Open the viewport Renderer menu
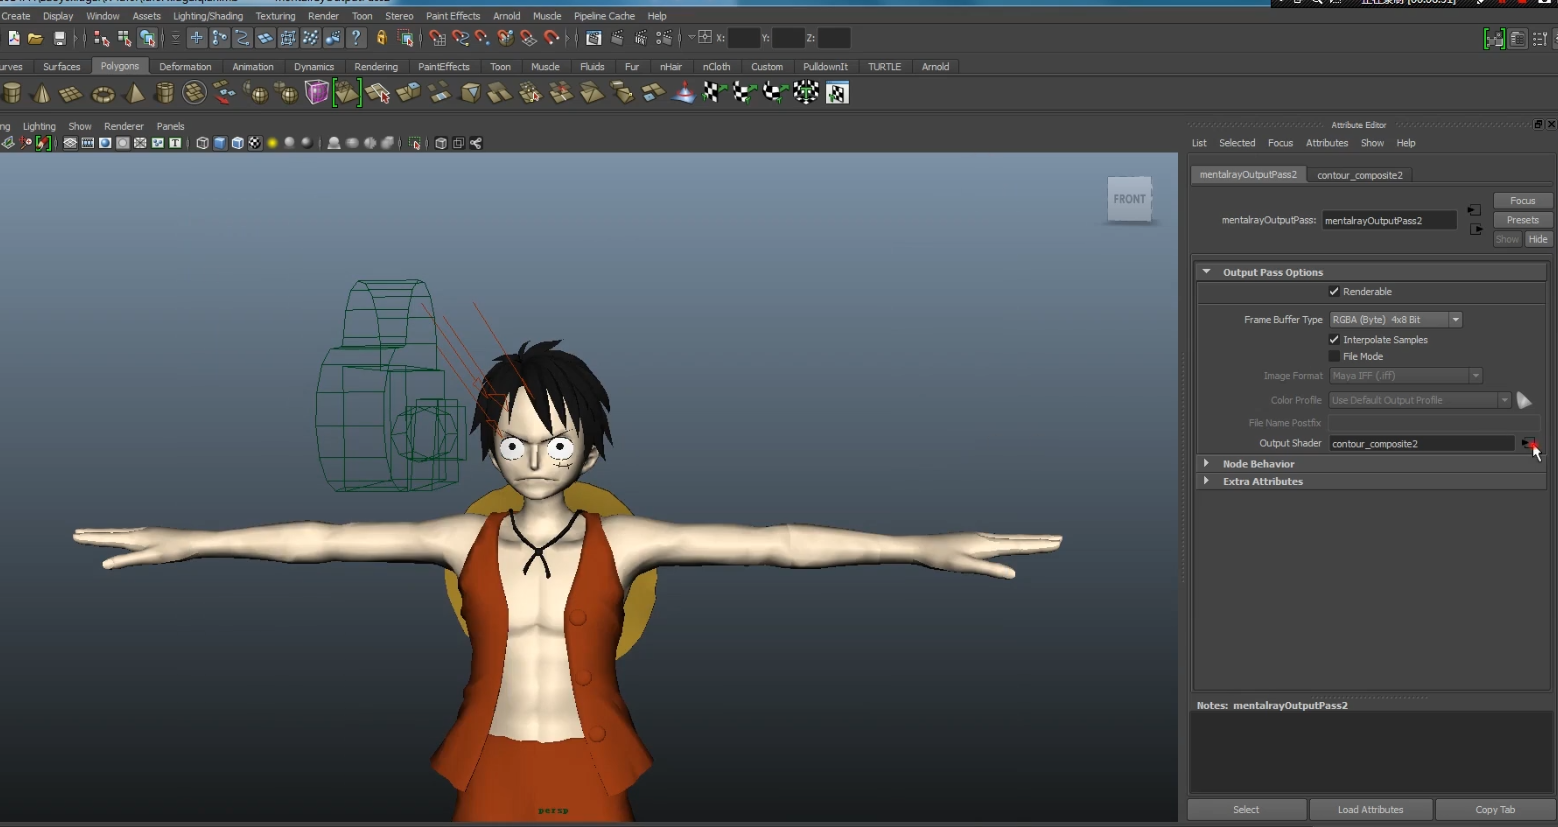Image resolution: width=1558 pixels, height=827 pixels. point(124,126)
